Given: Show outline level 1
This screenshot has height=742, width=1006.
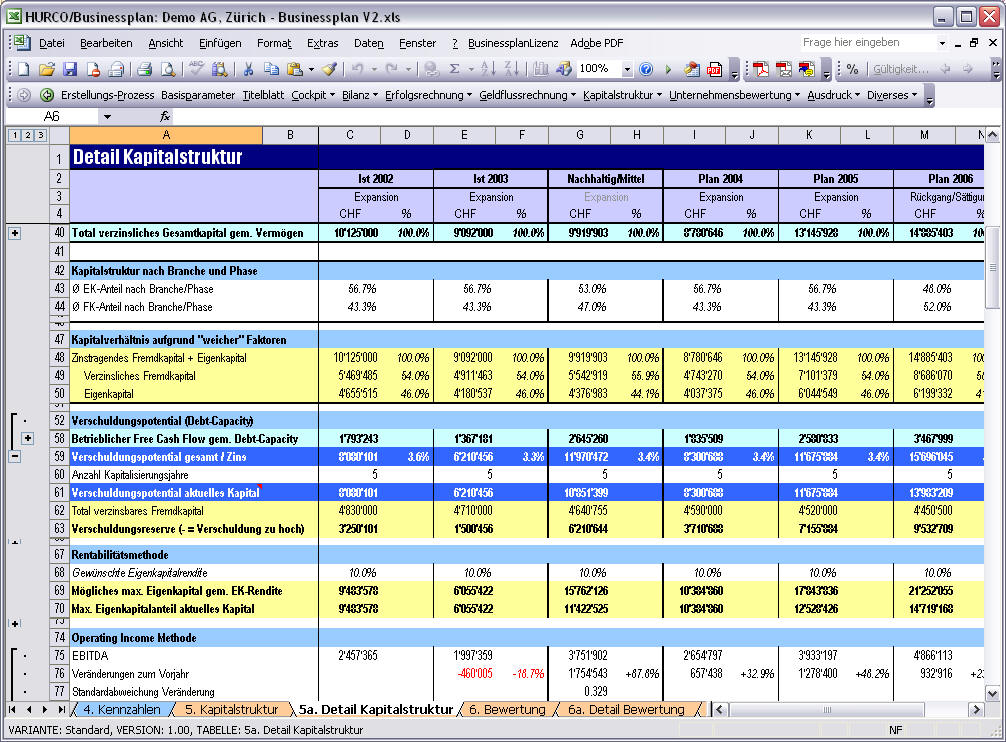Looking at the screenshot, I should click(x=15, y=135).
